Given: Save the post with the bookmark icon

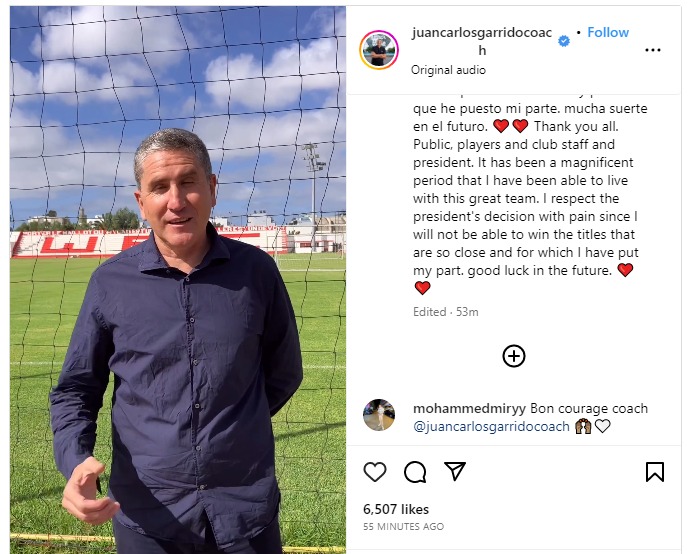Looking at the screenshot, I should tap(655, 472).
